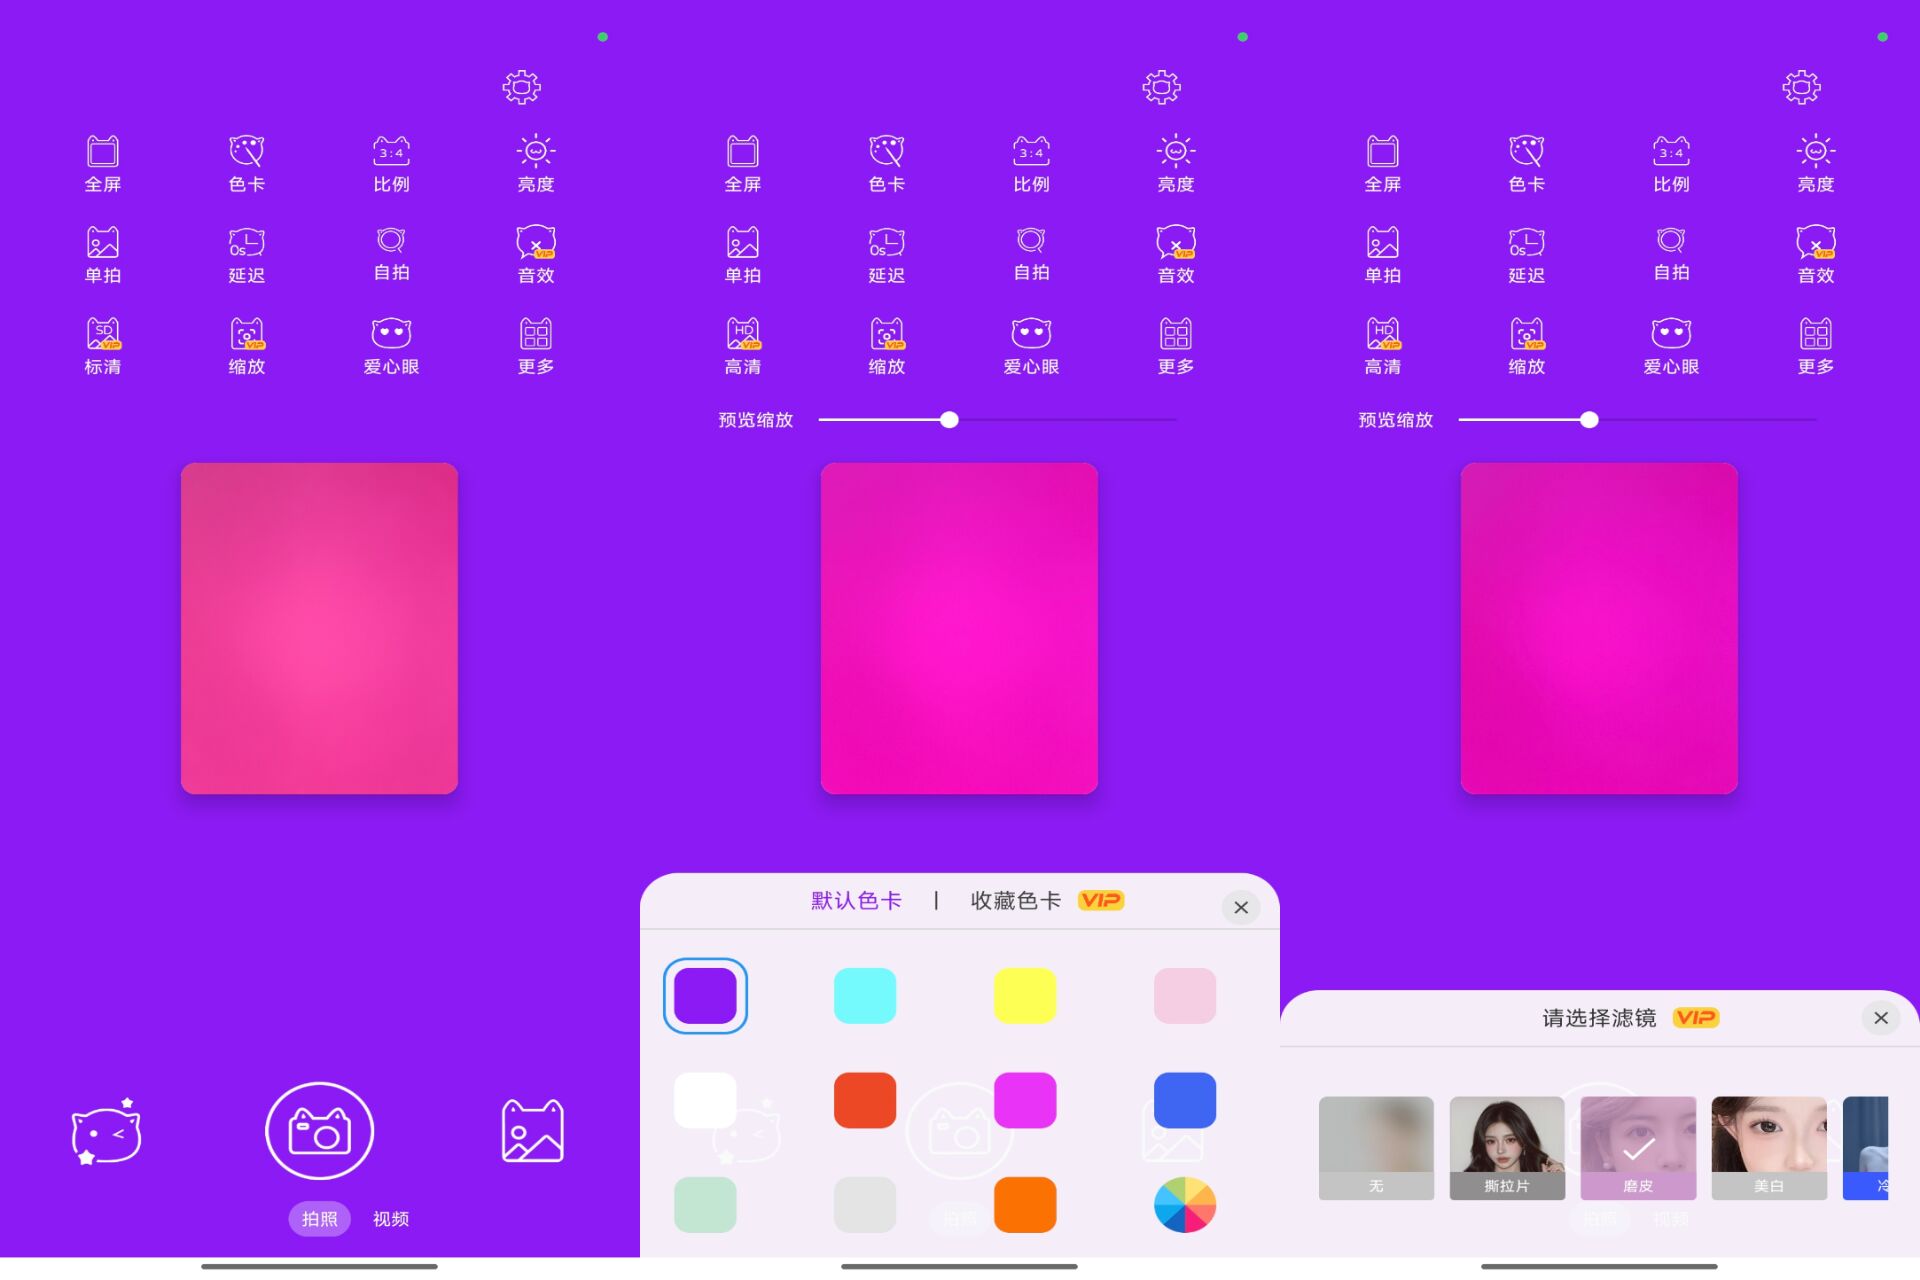1920x1280 pixels.
Task: Open the gallery icon beside the shutter
Action: tap(532, 1131)
